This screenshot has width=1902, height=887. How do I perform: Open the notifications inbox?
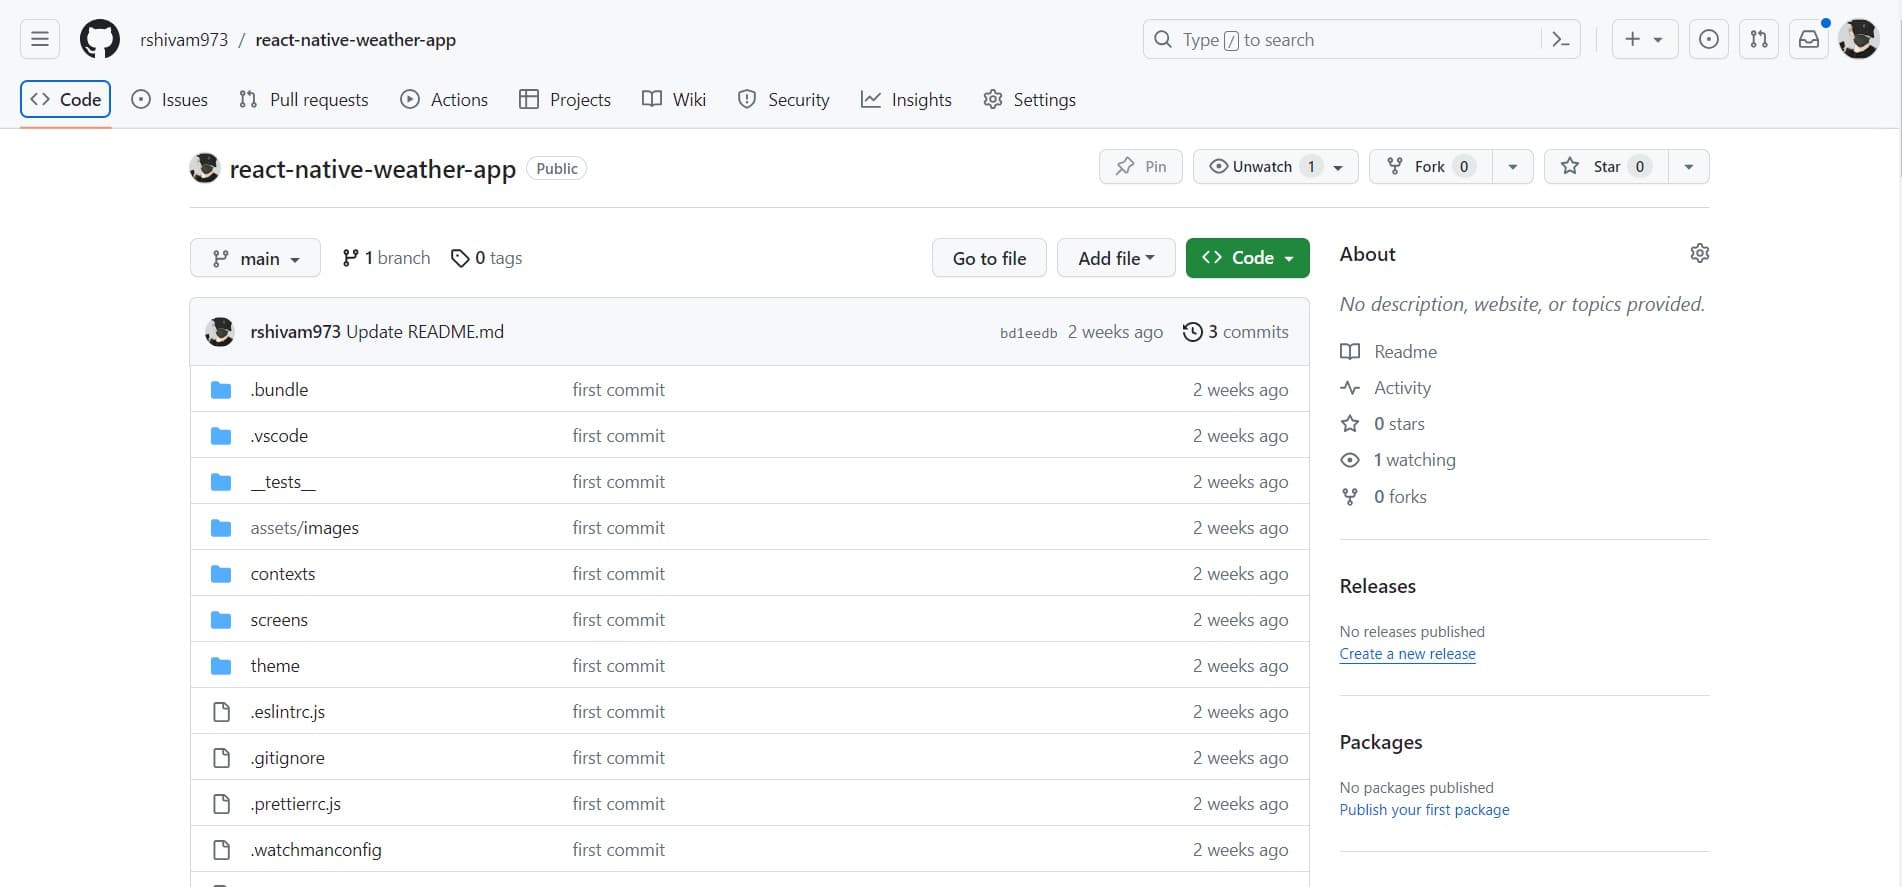pos(1809,40)
